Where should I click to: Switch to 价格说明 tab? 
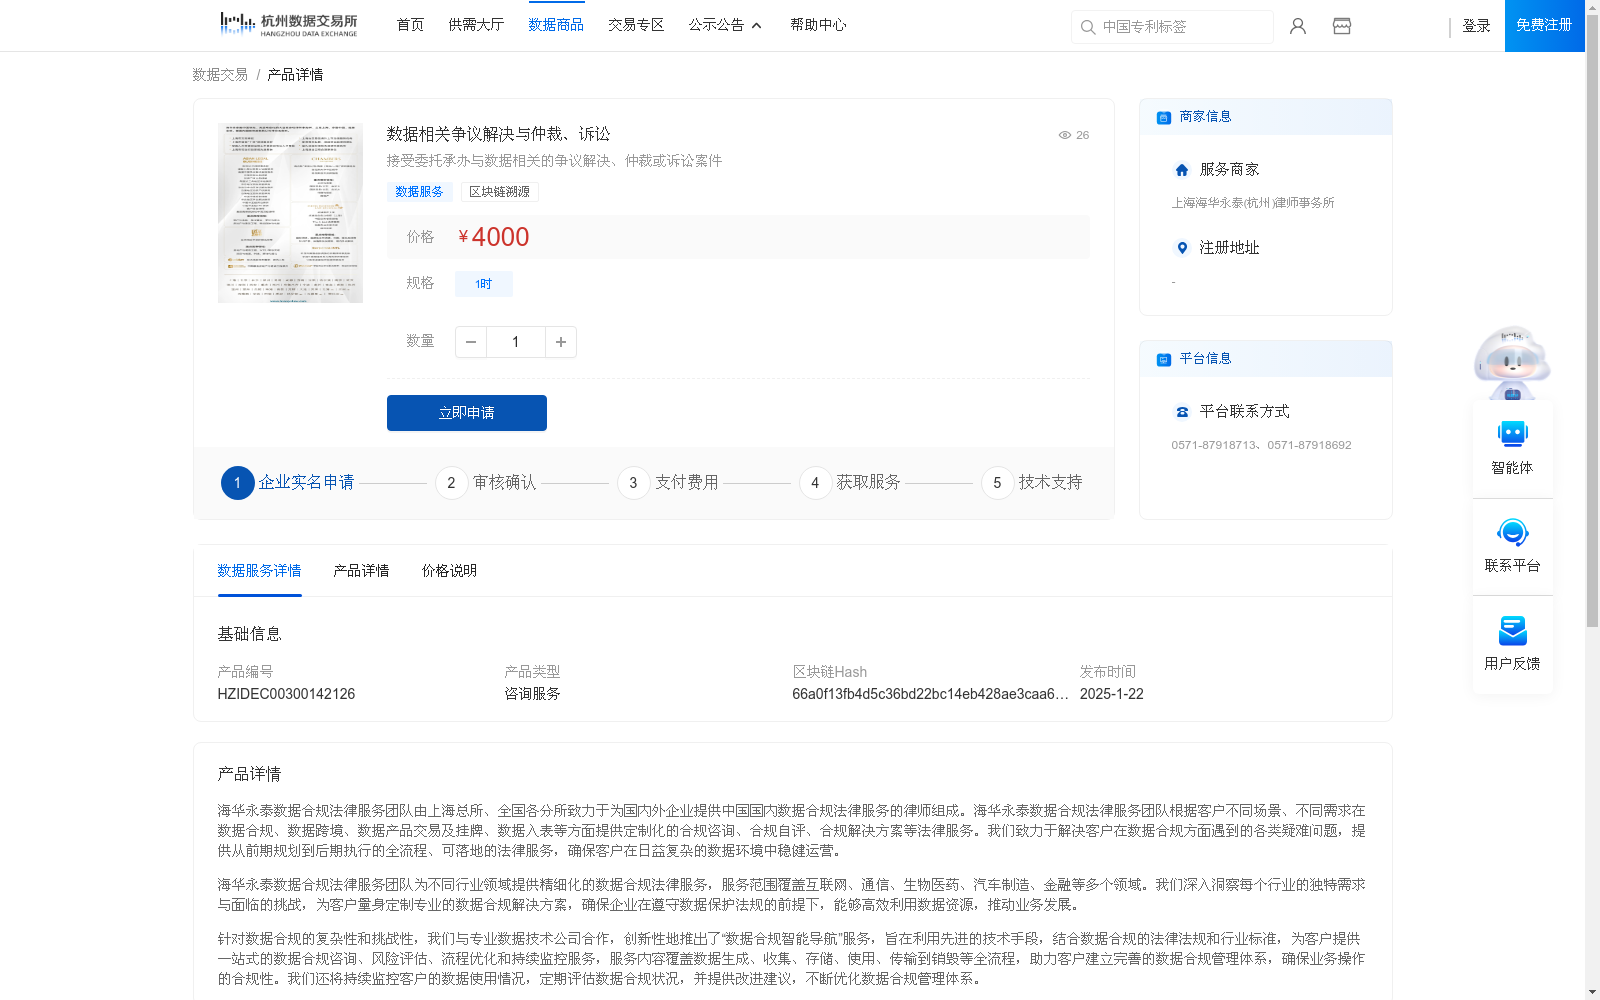pyautogui.click(x=449, y=571)
